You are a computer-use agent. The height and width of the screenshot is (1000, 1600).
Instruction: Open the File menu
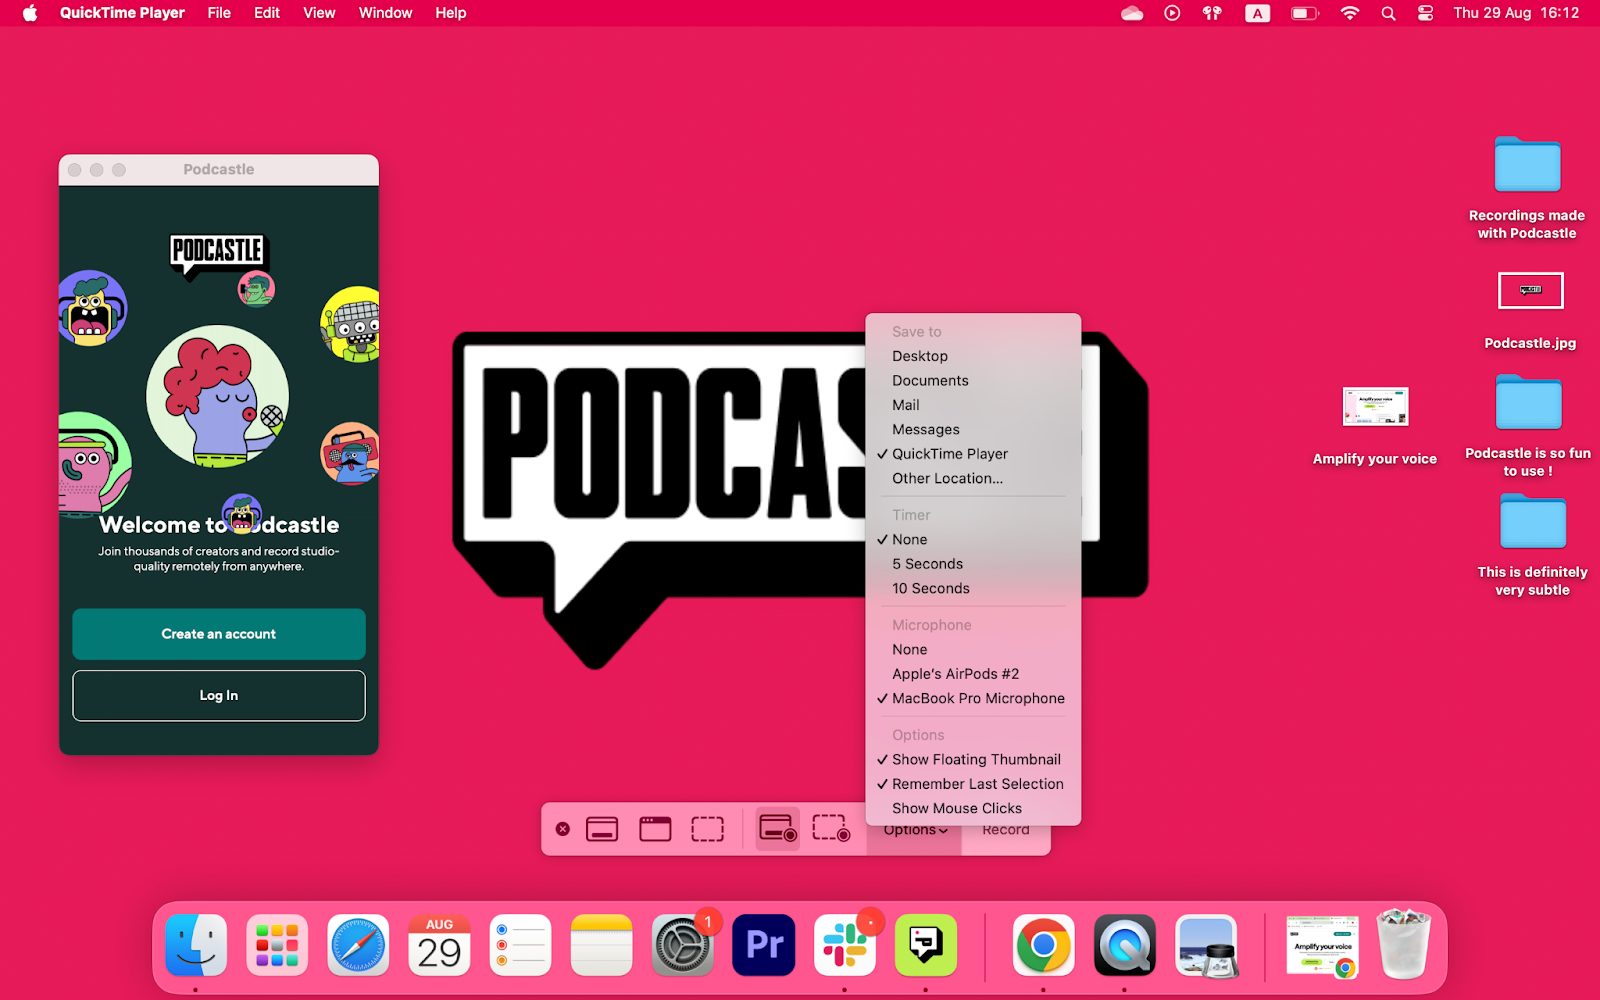tap(219, 13)
